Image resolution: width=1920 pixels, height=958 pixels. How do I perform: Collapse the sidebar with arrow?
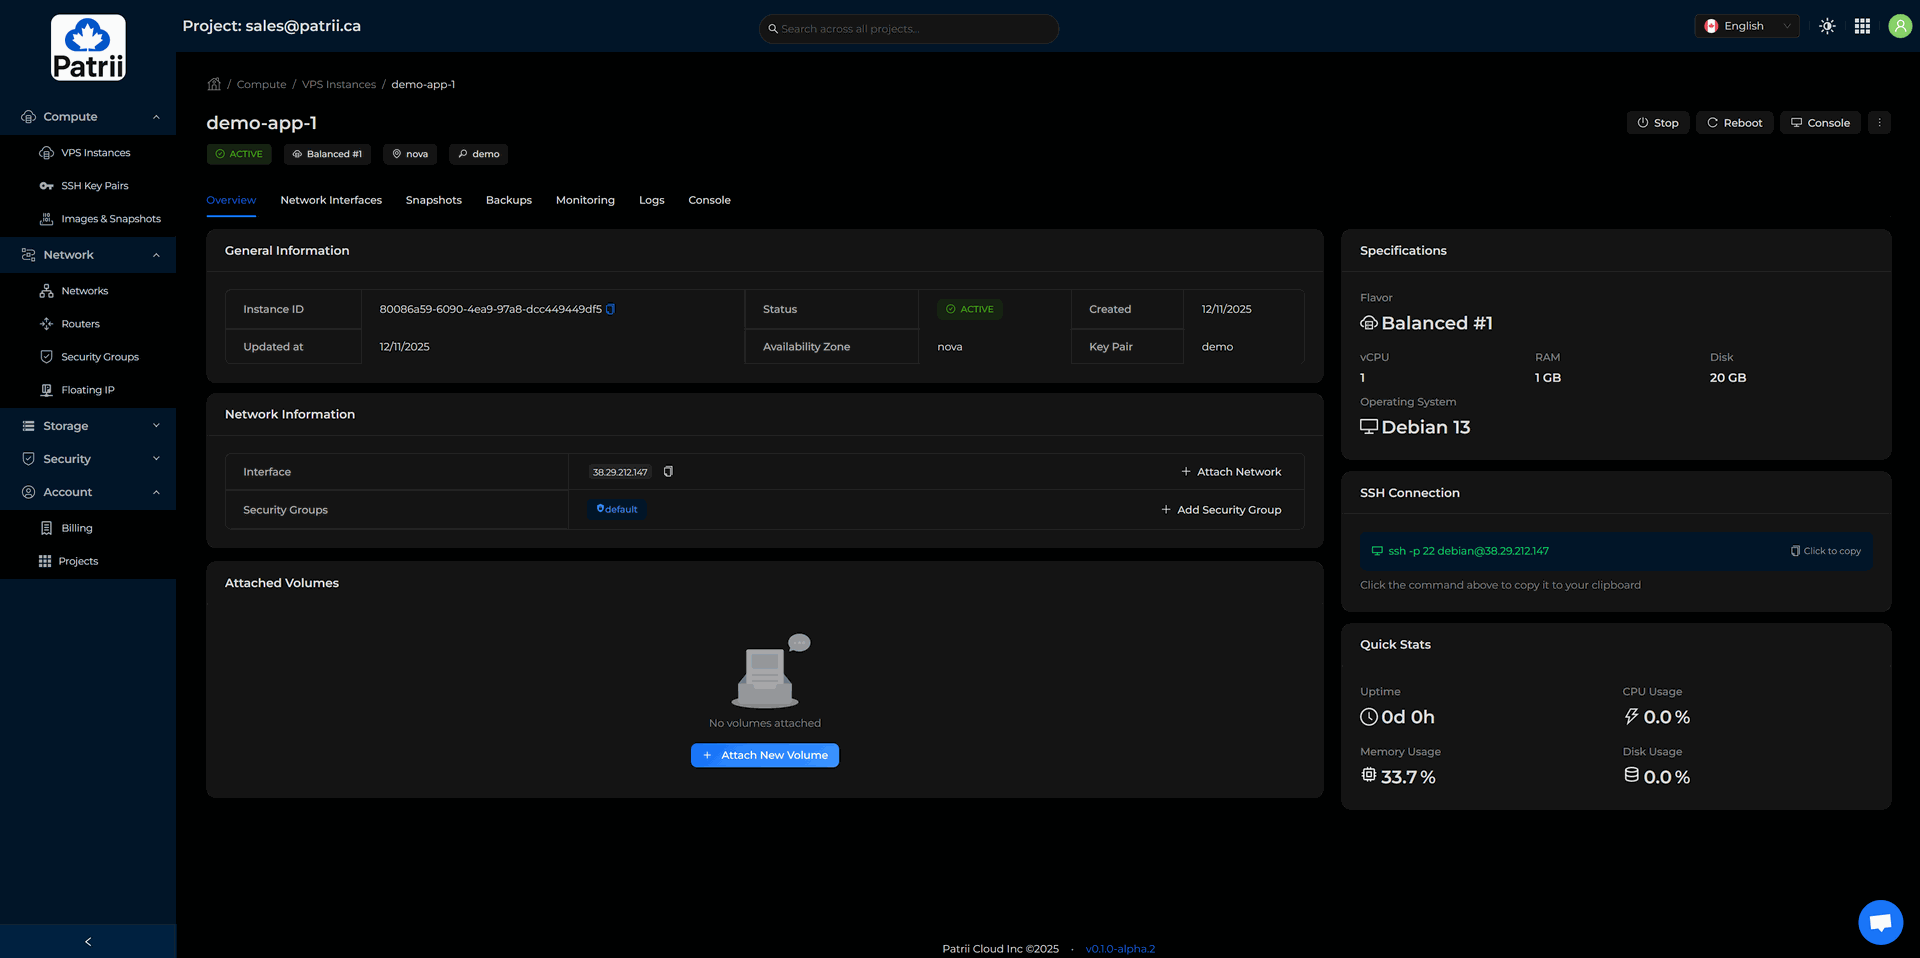pyautogui.click(x=88, y=941)
